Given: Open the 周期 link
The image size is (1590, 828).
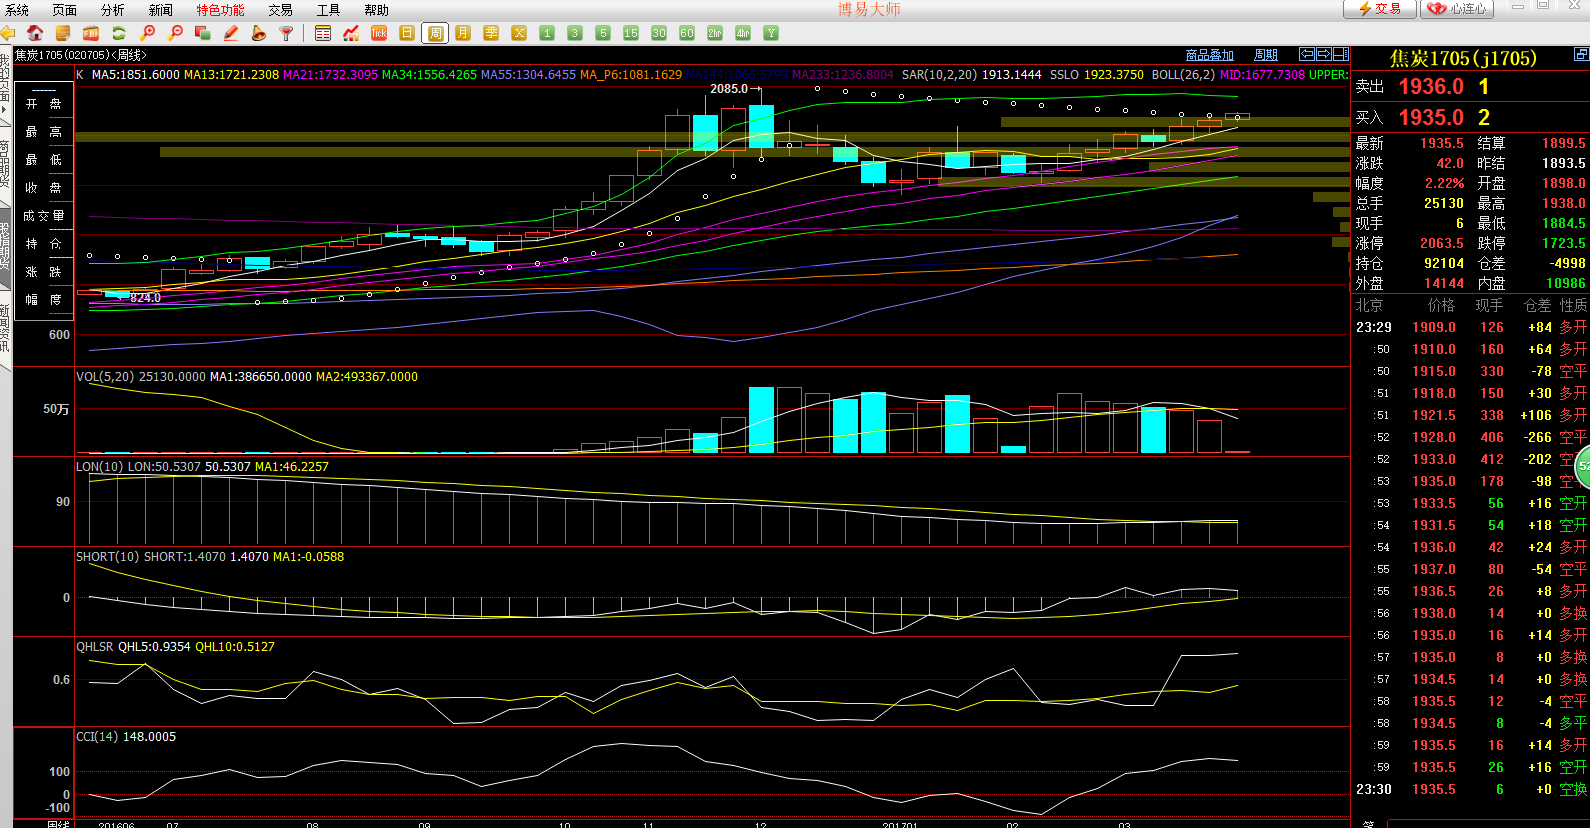Looking at the screenshot, I should coord(1266,55).
